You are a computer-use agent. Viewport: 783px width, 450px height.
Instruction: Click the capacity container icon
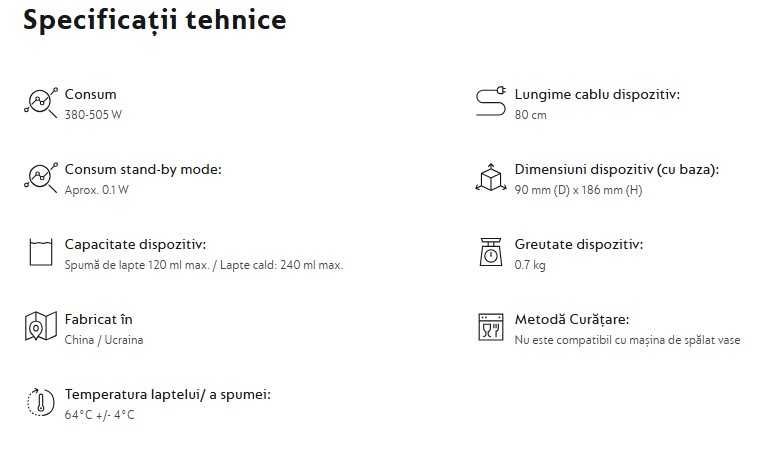pos(39,251)
